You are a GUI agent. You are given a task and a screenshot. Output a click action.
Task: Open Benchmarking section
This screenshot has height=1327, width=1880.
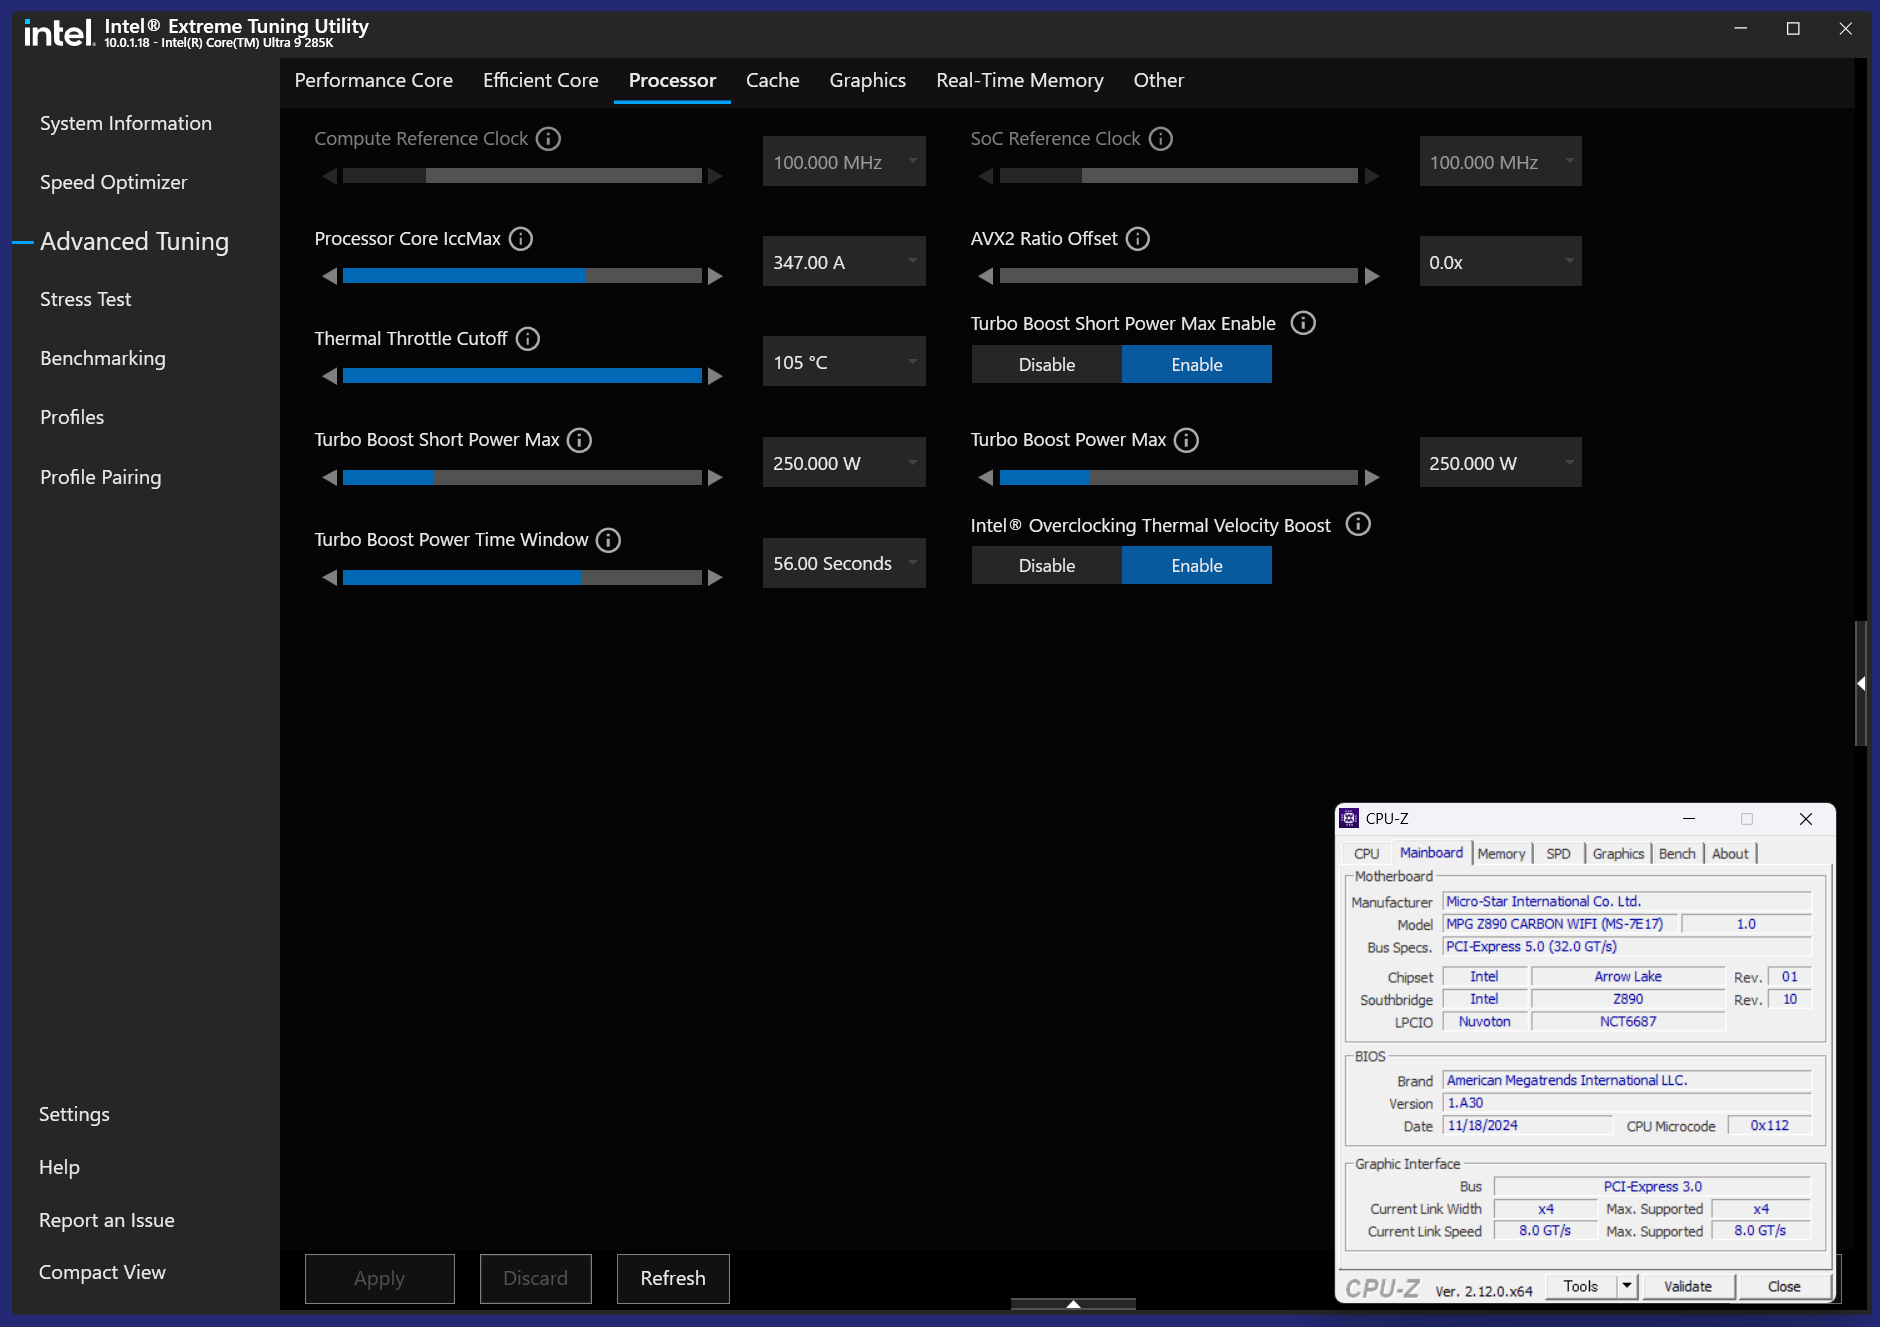click(103, 358)
